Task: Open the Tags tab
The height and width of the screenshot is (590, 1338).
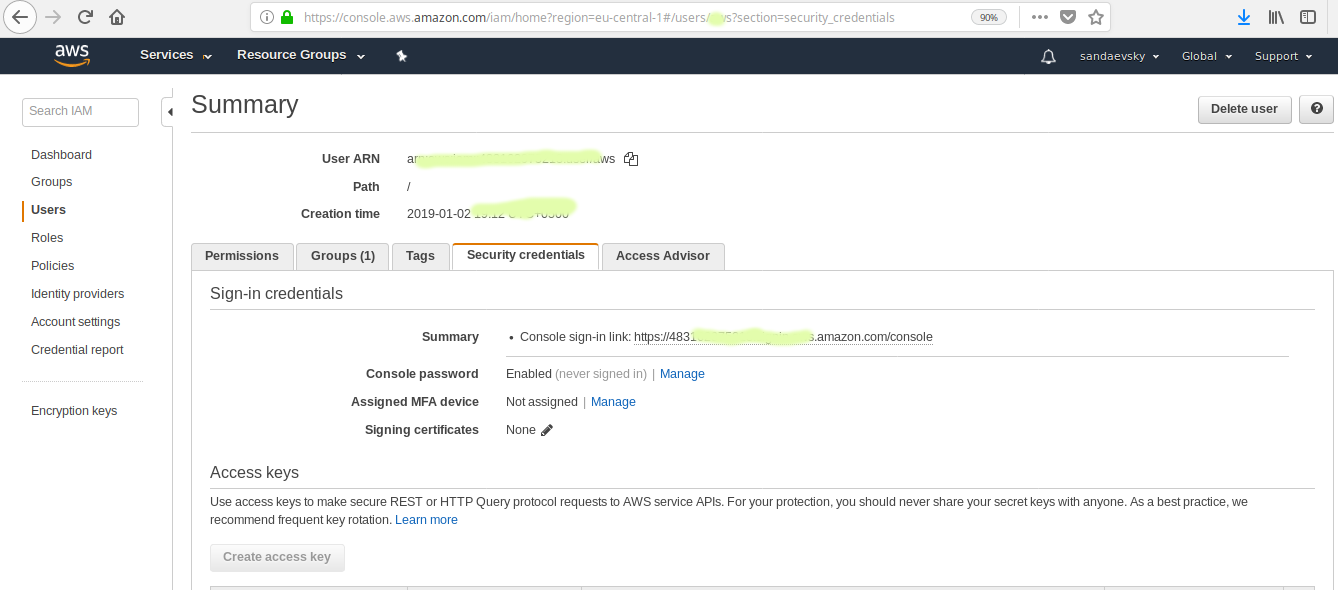Action: 420,256
